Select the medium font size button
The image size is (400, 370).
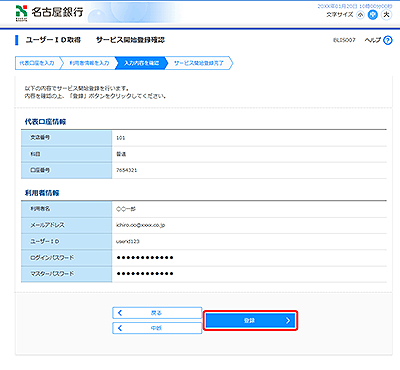pyautogui.click(x=373, y=15)
